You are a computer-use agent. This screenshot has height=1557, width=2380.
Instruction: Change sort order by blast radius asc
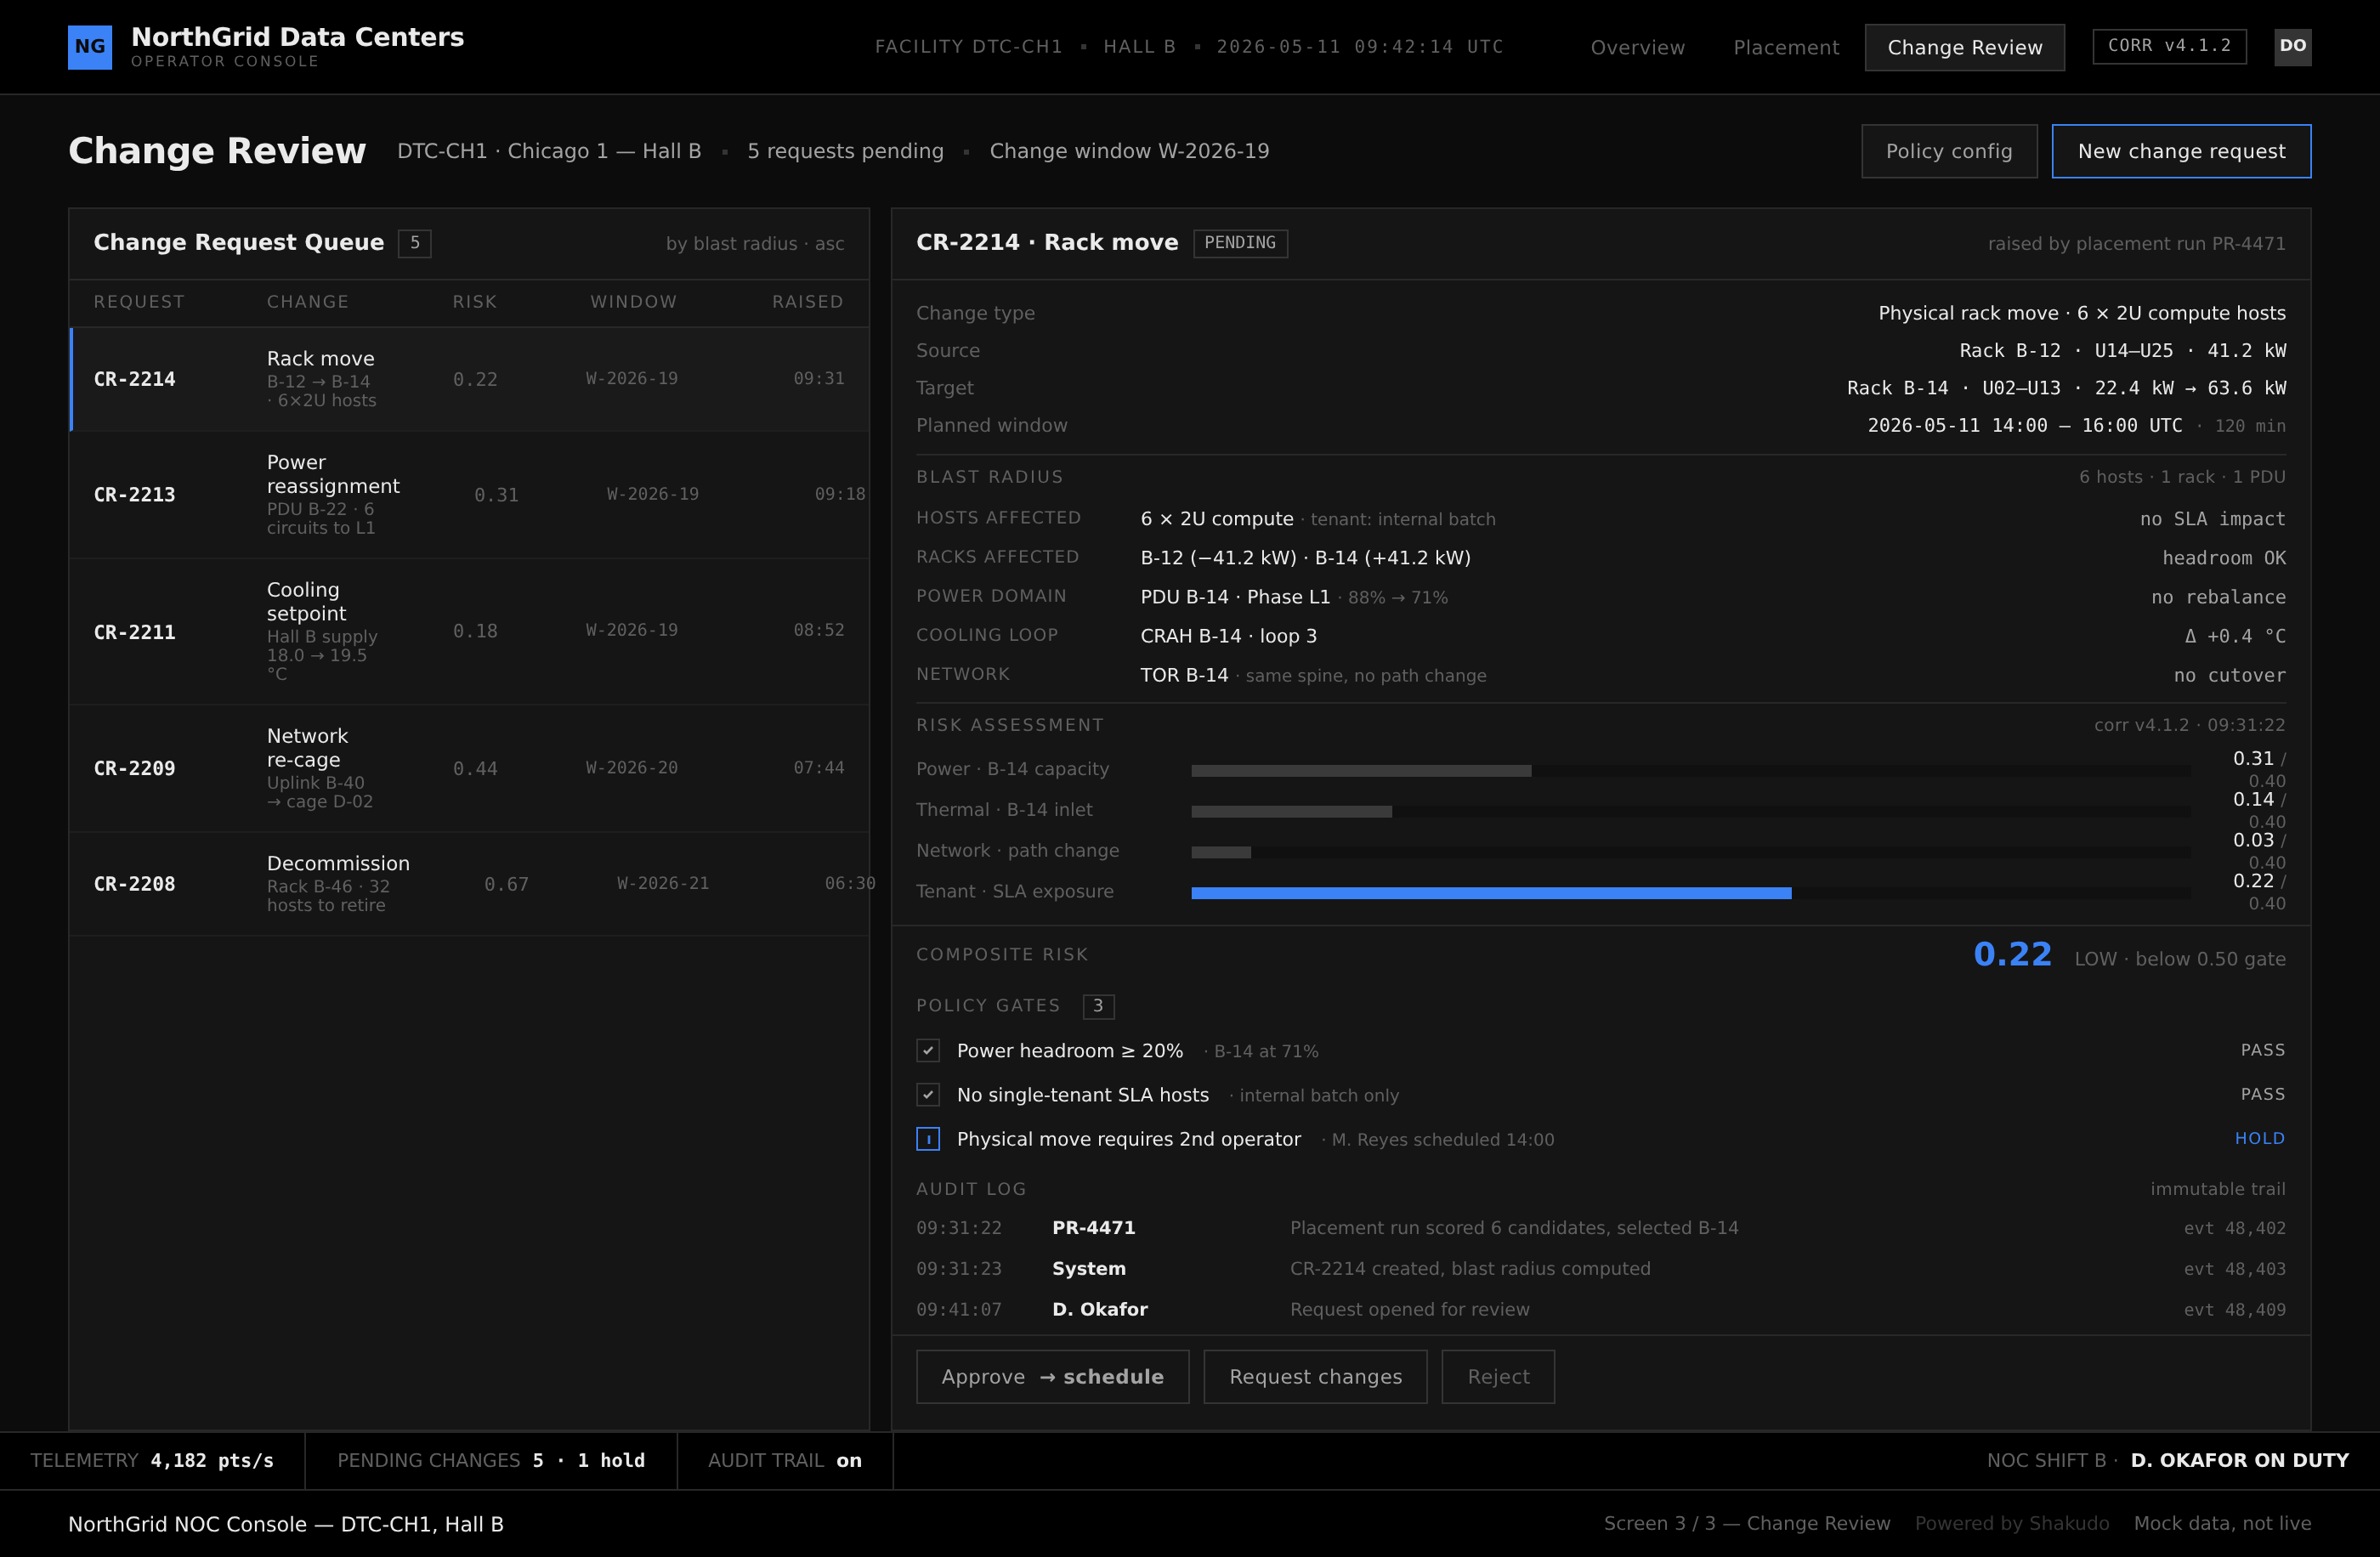[755, 244]
